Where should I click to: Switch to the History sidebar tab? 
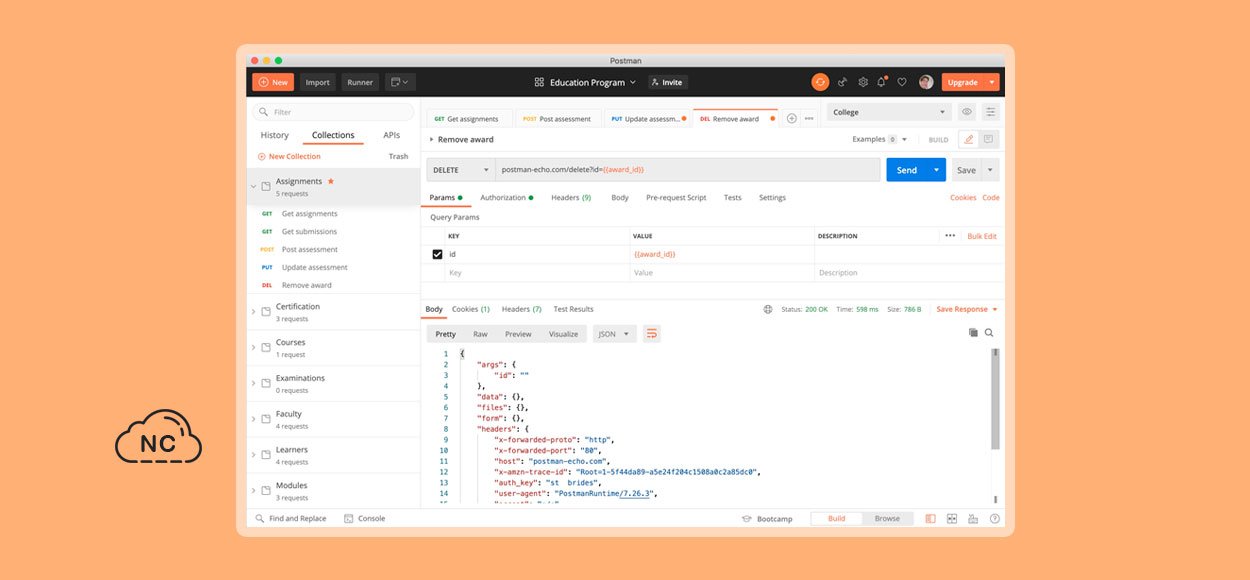274,135
